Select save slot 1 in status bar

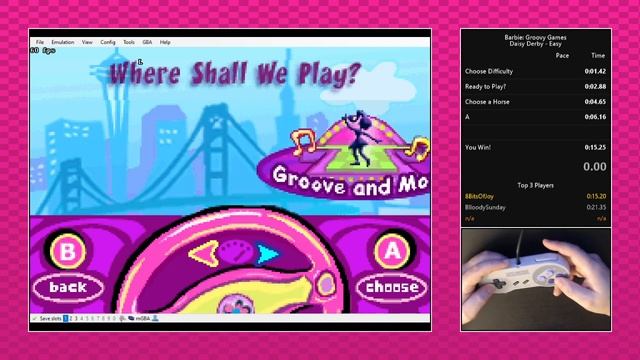[x=65, y=318]
